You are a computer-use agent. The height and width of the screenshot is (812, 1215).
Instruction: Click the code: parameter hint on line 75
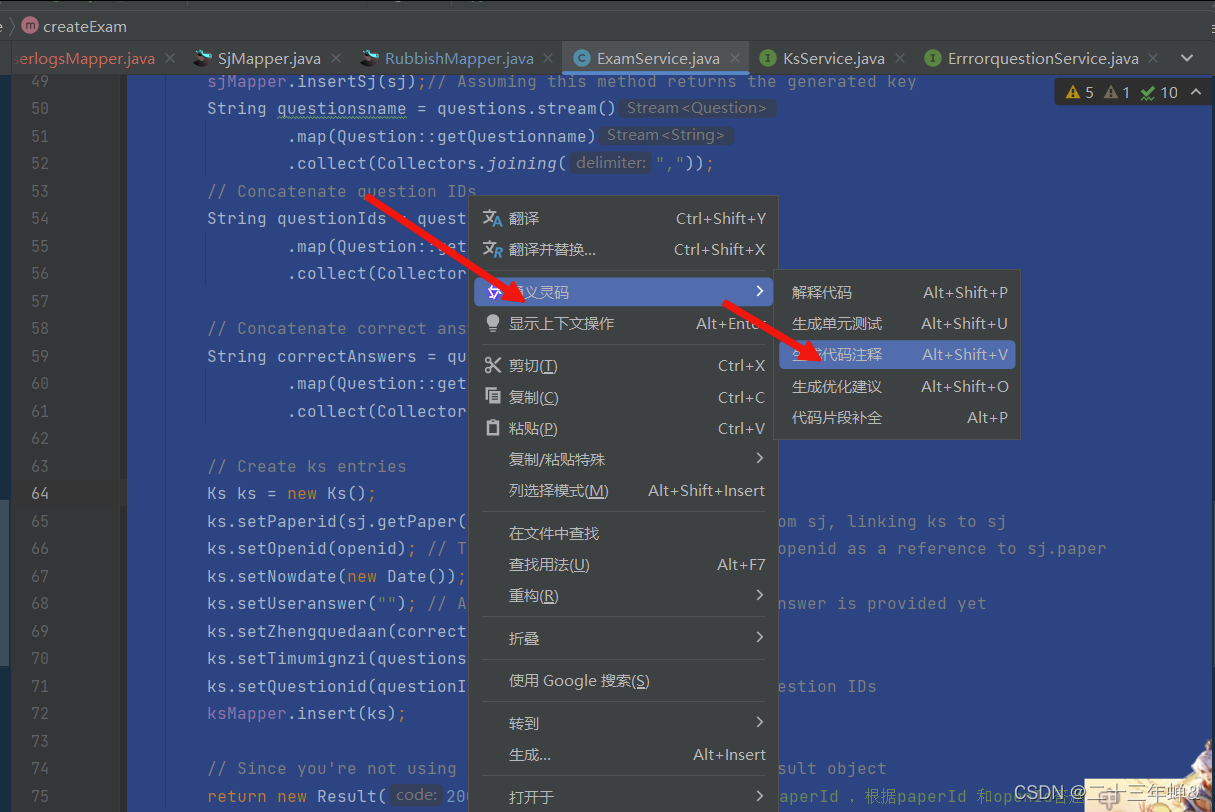[x=416, y=796]
